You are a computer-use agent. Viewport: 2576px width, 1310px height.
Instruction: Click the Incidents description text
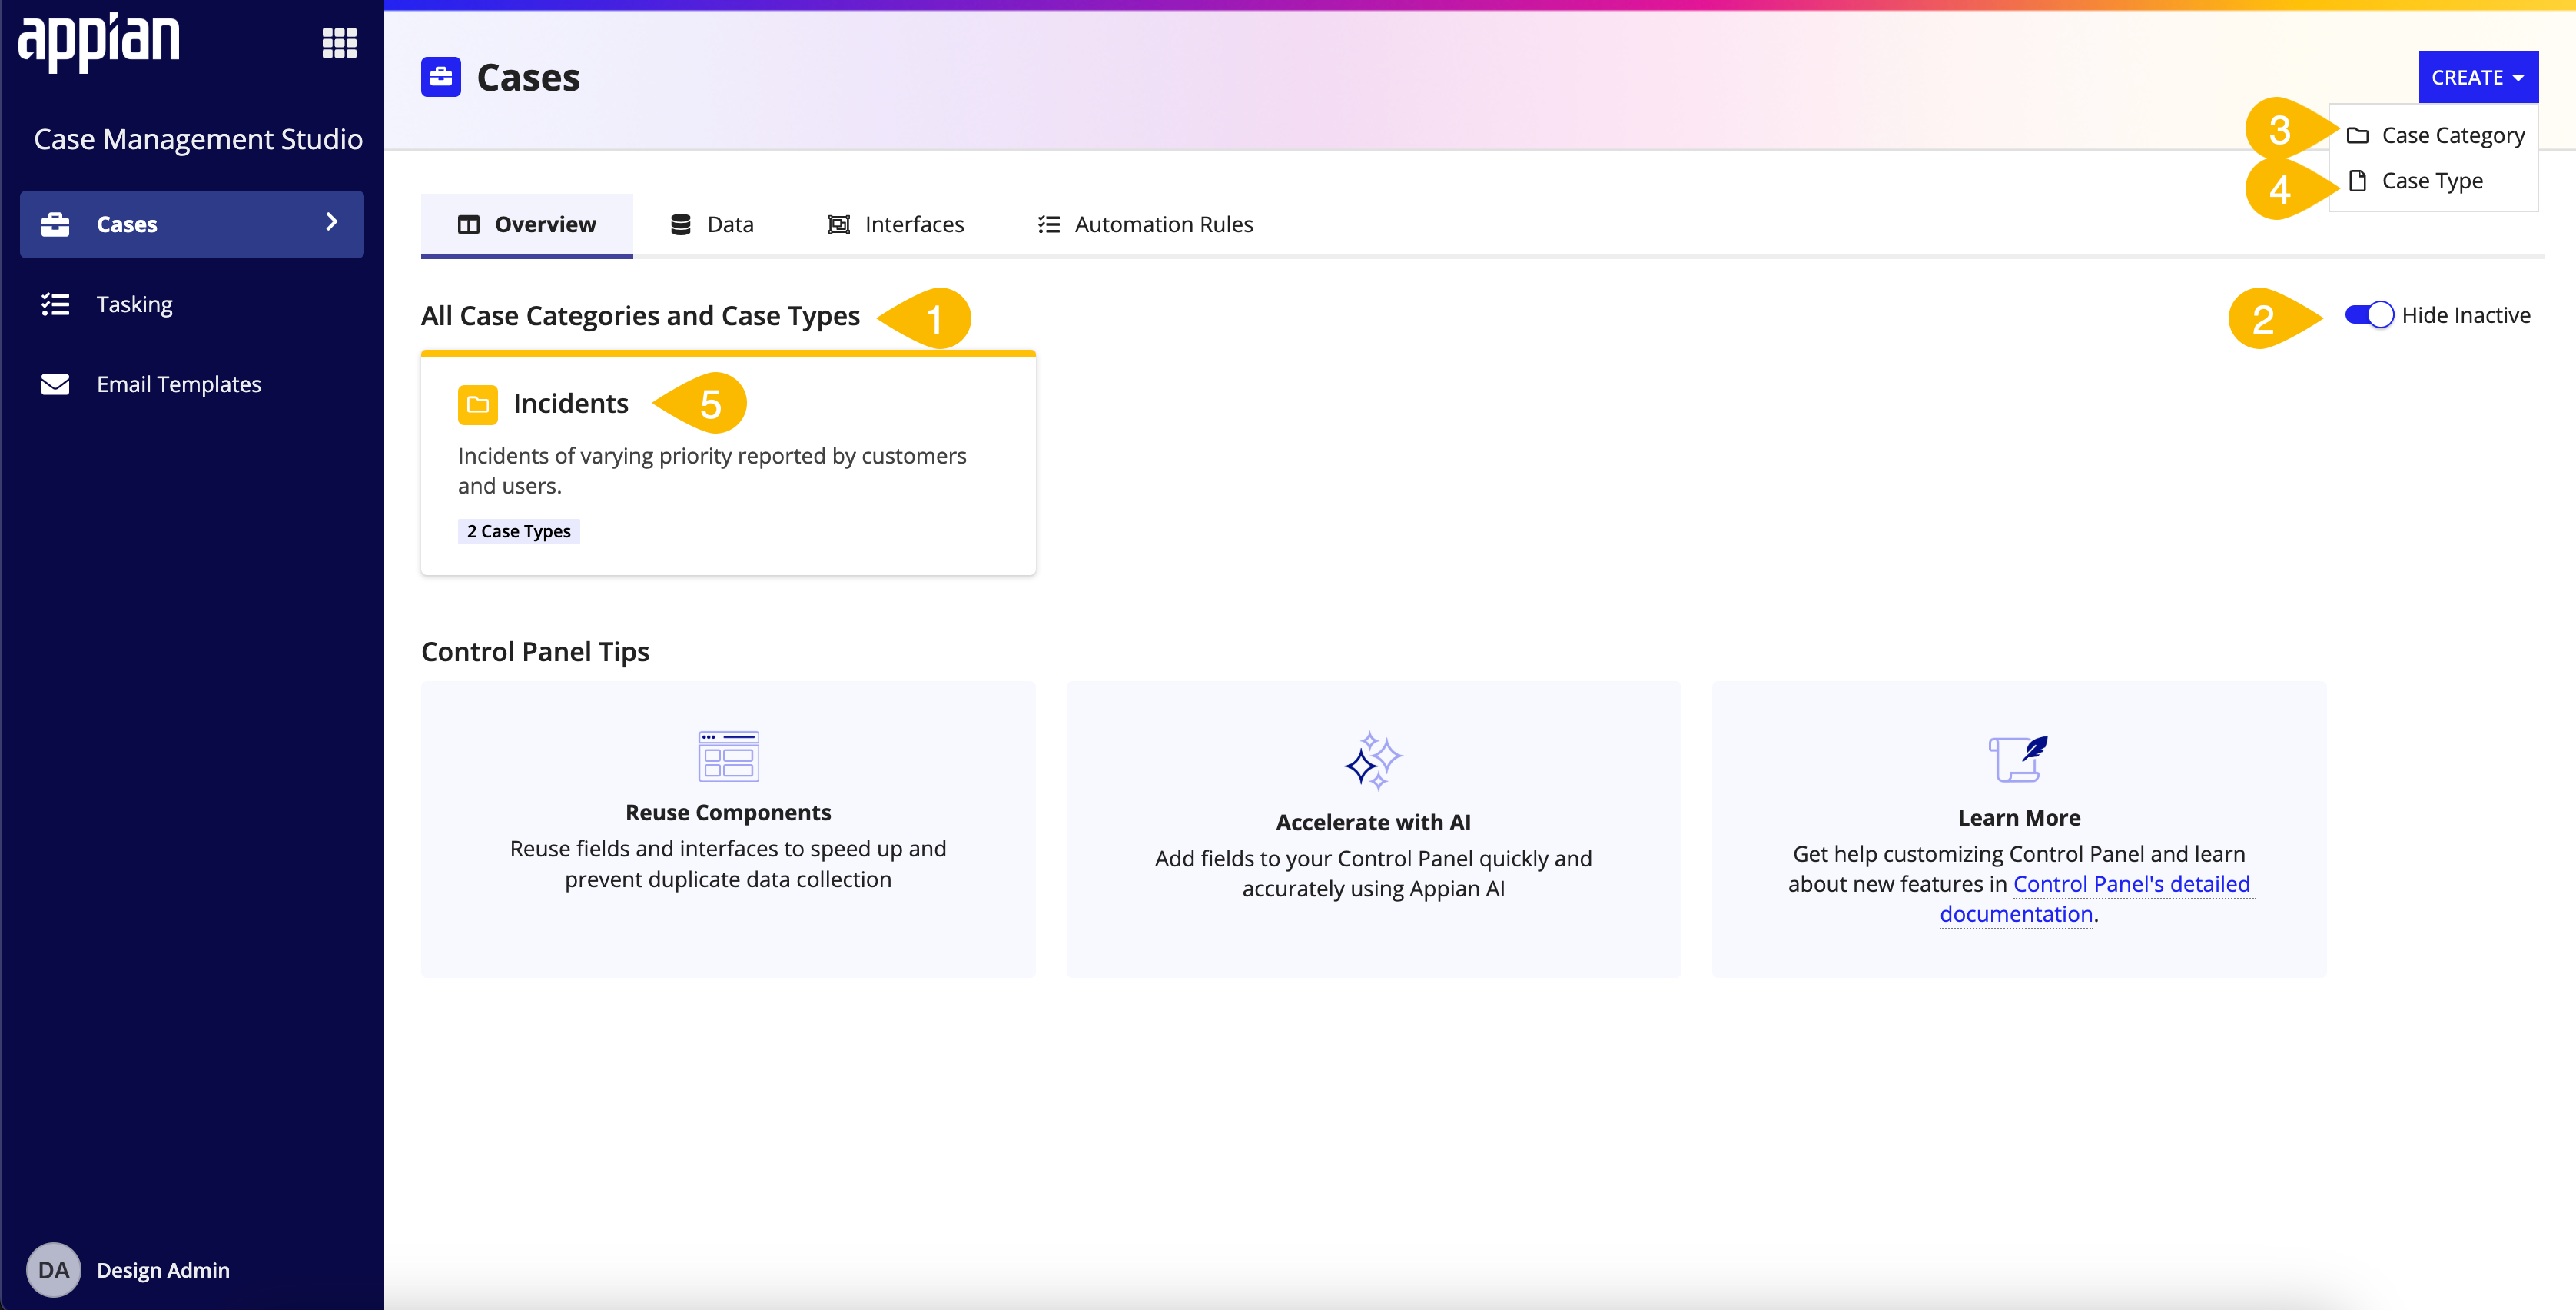pos(712,471)
